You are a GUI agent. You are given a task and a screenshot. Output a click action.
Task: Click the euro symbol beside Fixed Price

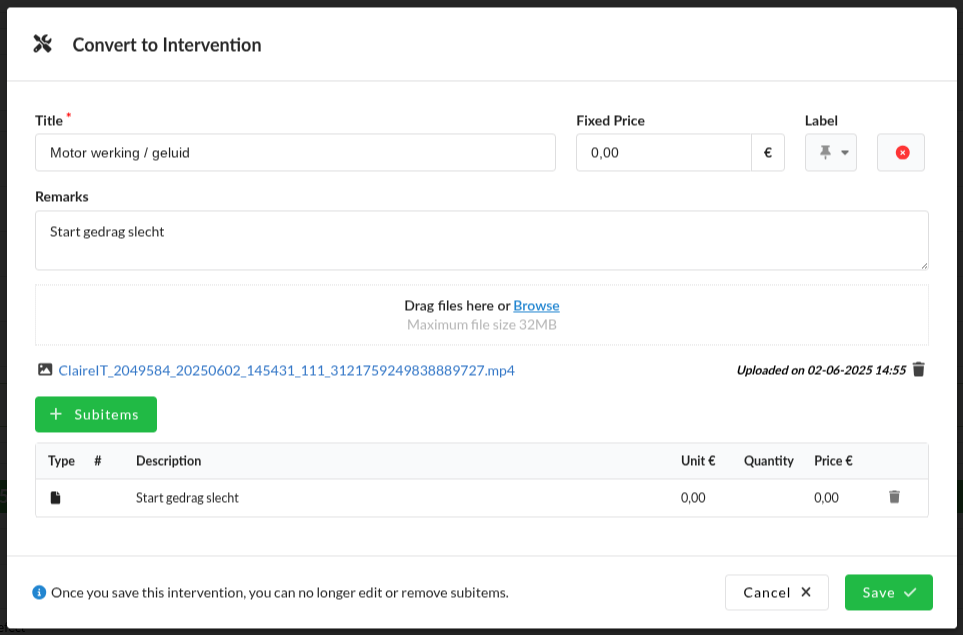pyautogui.click(x=768, y=153)
